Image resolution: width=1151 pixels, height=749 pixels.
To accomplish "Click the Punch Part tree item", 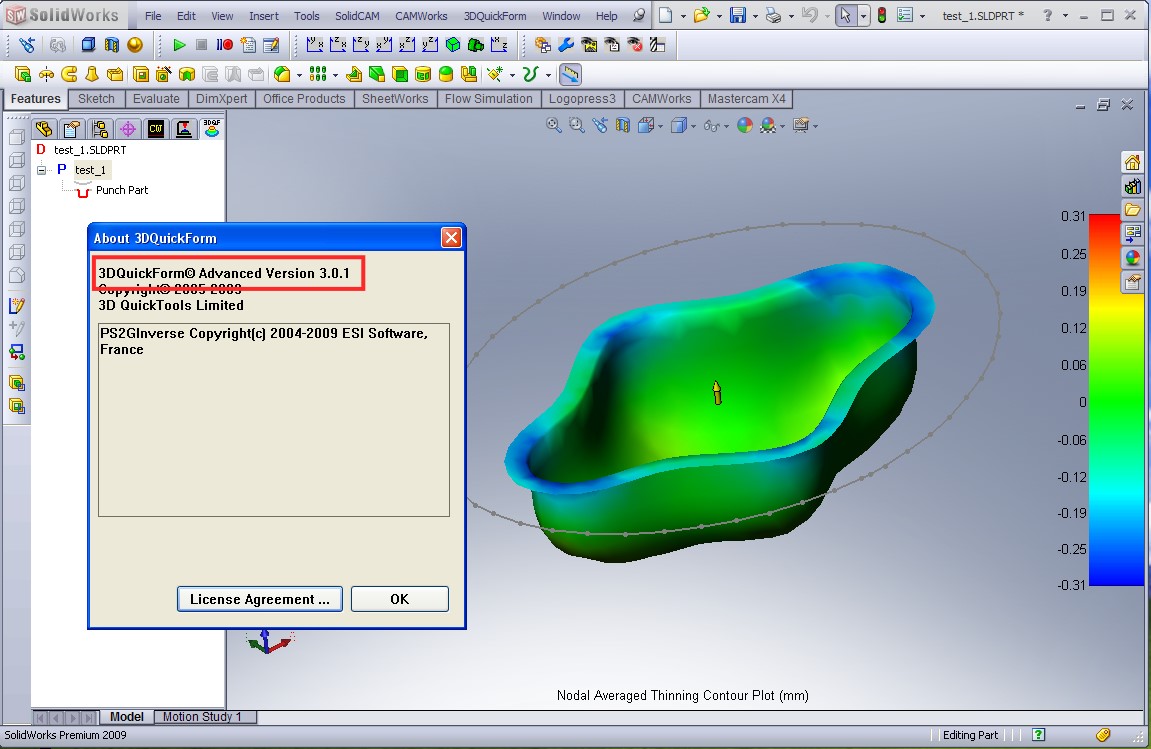I will [x=122, y=190].
